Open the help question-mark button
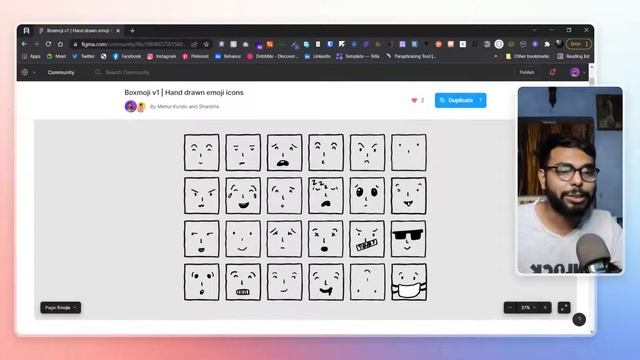Viewport: 640px width, 360px height. click(x=579, y=320)
